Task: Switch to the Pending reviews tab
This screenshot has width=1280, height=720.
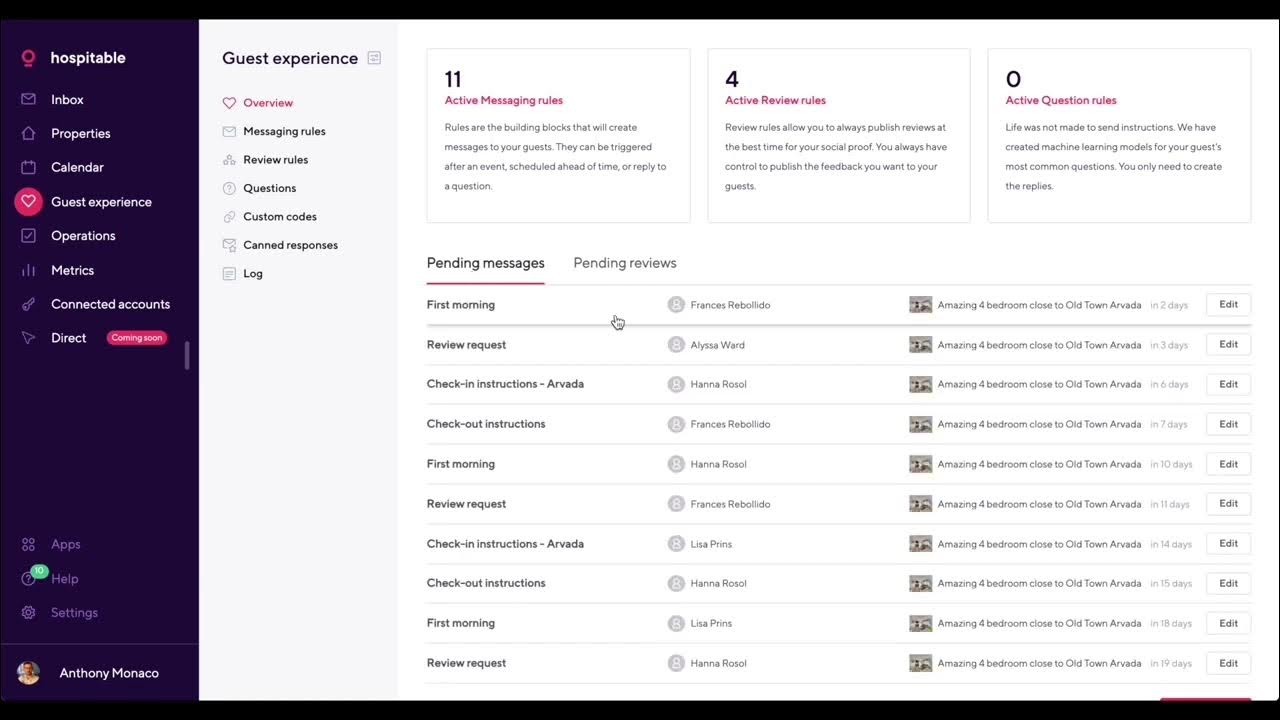Action: pyautogui.click(x=625, y=263)
